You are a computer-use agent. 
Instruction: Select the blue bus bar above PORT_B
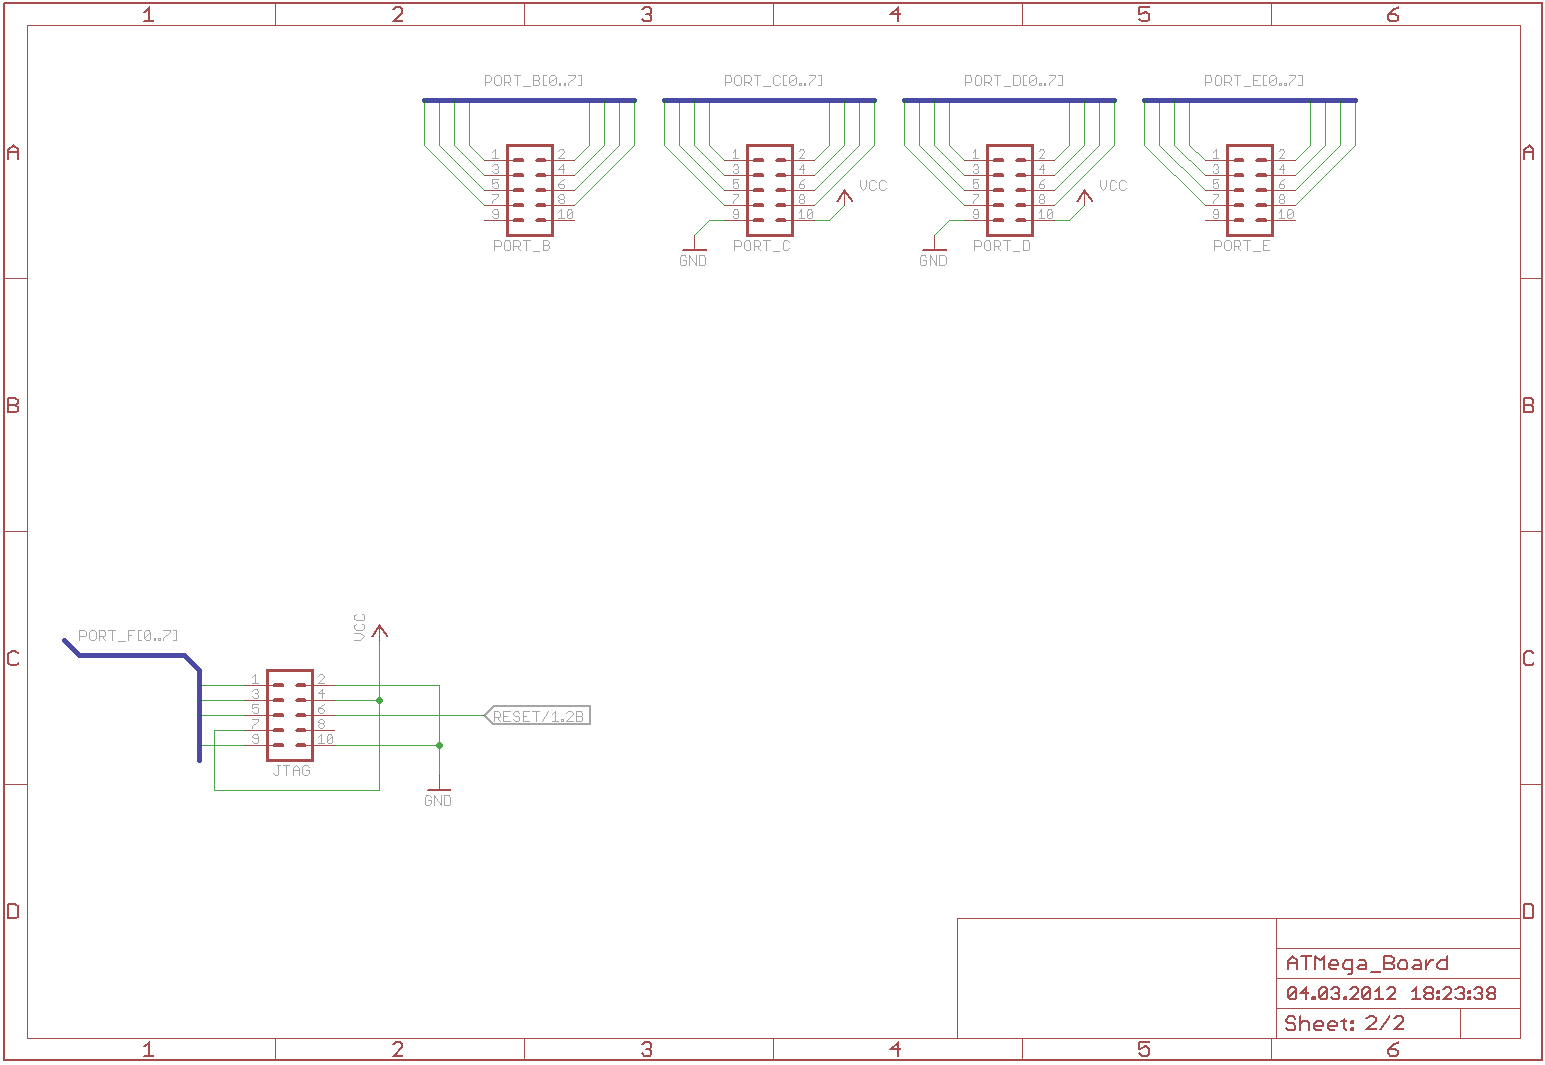(529, 100)
